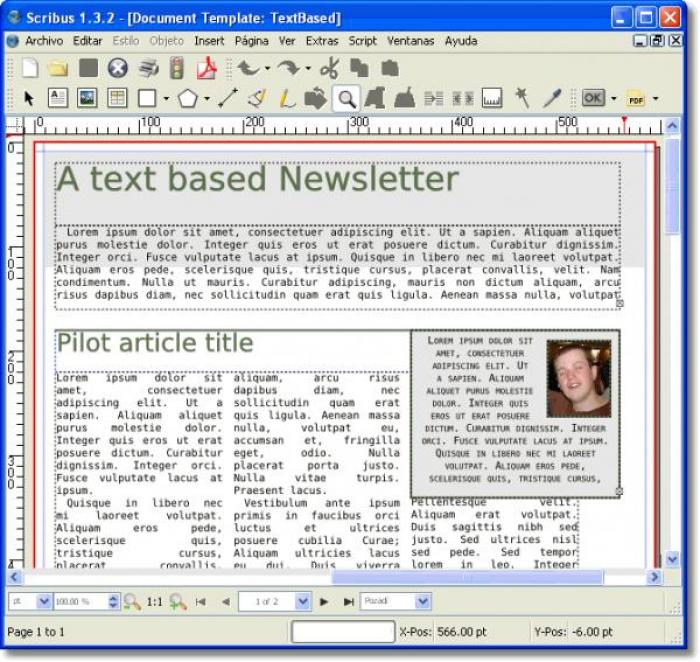Click the Cut scissors icon
Screen dimensions: 700x662
pos(330,68)
